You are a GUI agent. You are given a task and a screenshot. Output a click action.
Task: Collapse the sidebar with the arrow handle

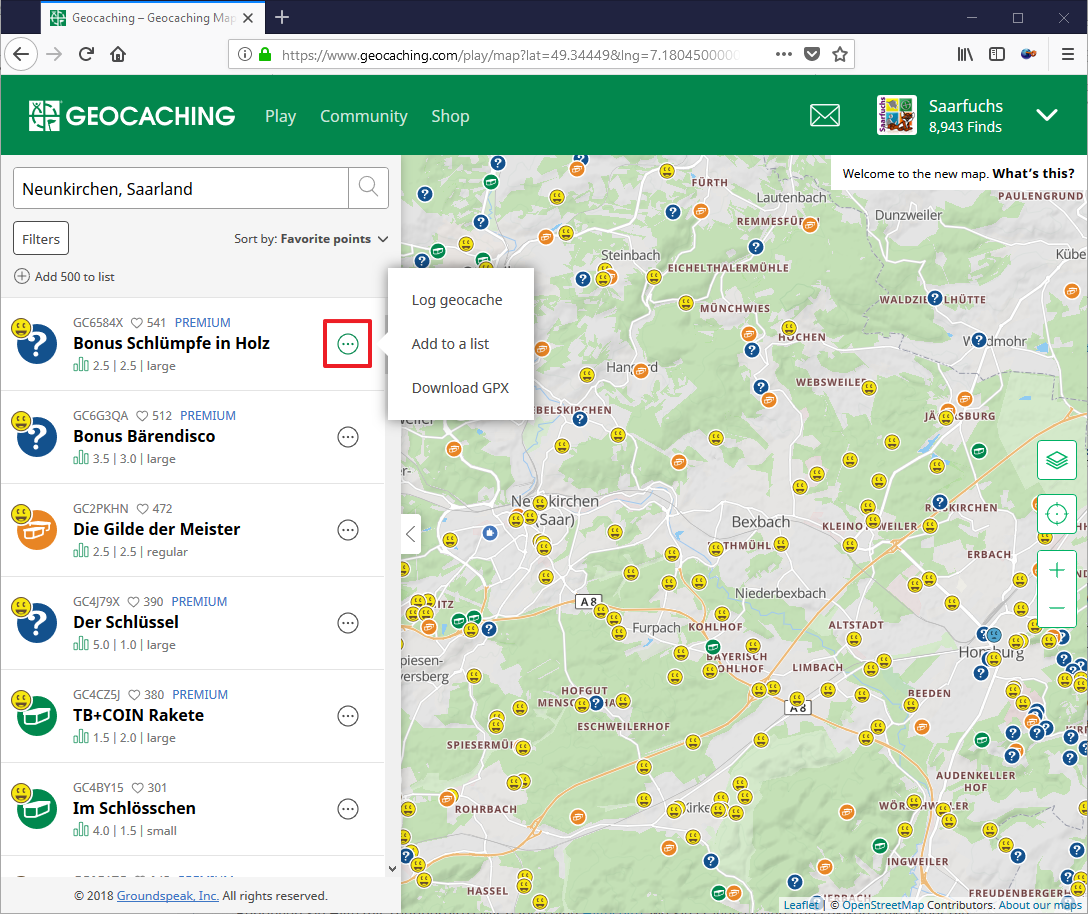coord(411,534)
